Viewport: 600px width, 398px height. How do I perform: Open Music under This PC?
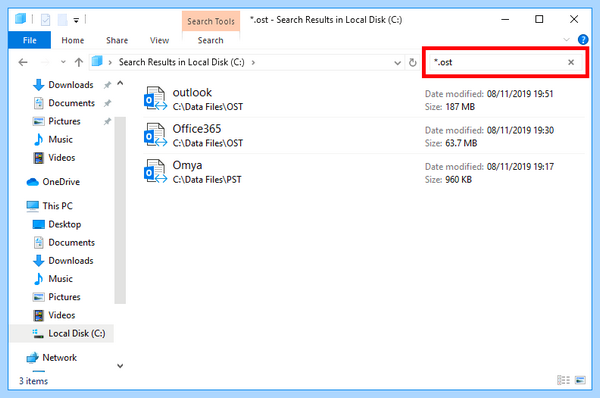(x=53, y=279)
